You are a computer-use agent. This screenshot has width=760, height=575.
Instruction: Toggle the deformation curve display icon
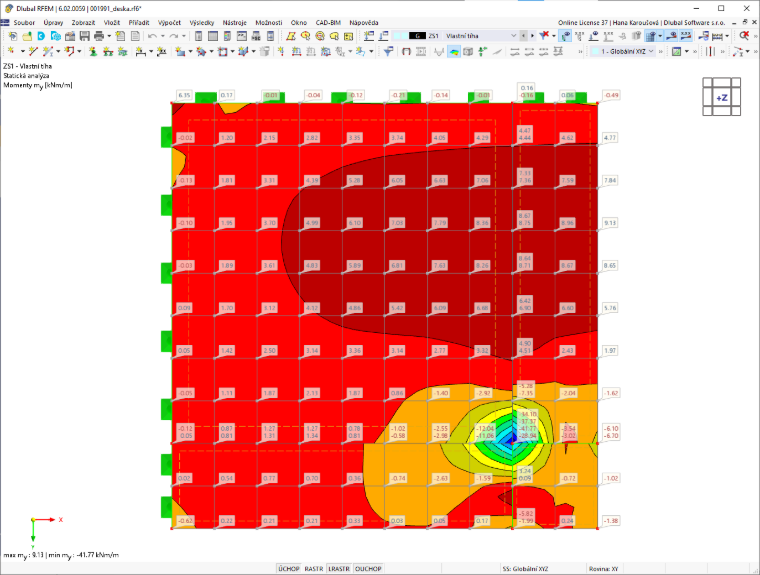pos(439,51)
